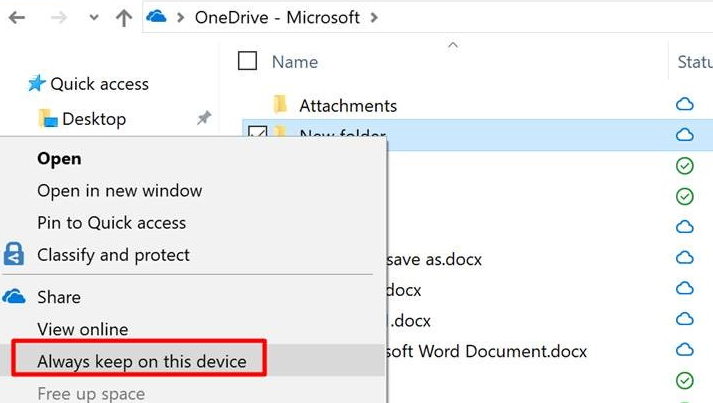The height and width of the screenshot is (403, 713).
Task: Choose Pin to Quick access
Action: click(111, 222)
